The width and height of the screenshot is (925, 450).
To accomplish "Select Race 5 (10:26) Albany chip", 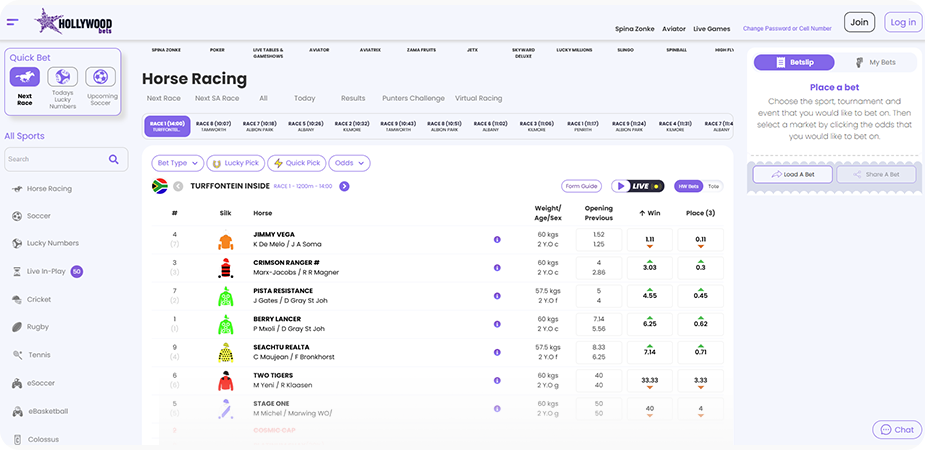I will click(x=306, y=126).
